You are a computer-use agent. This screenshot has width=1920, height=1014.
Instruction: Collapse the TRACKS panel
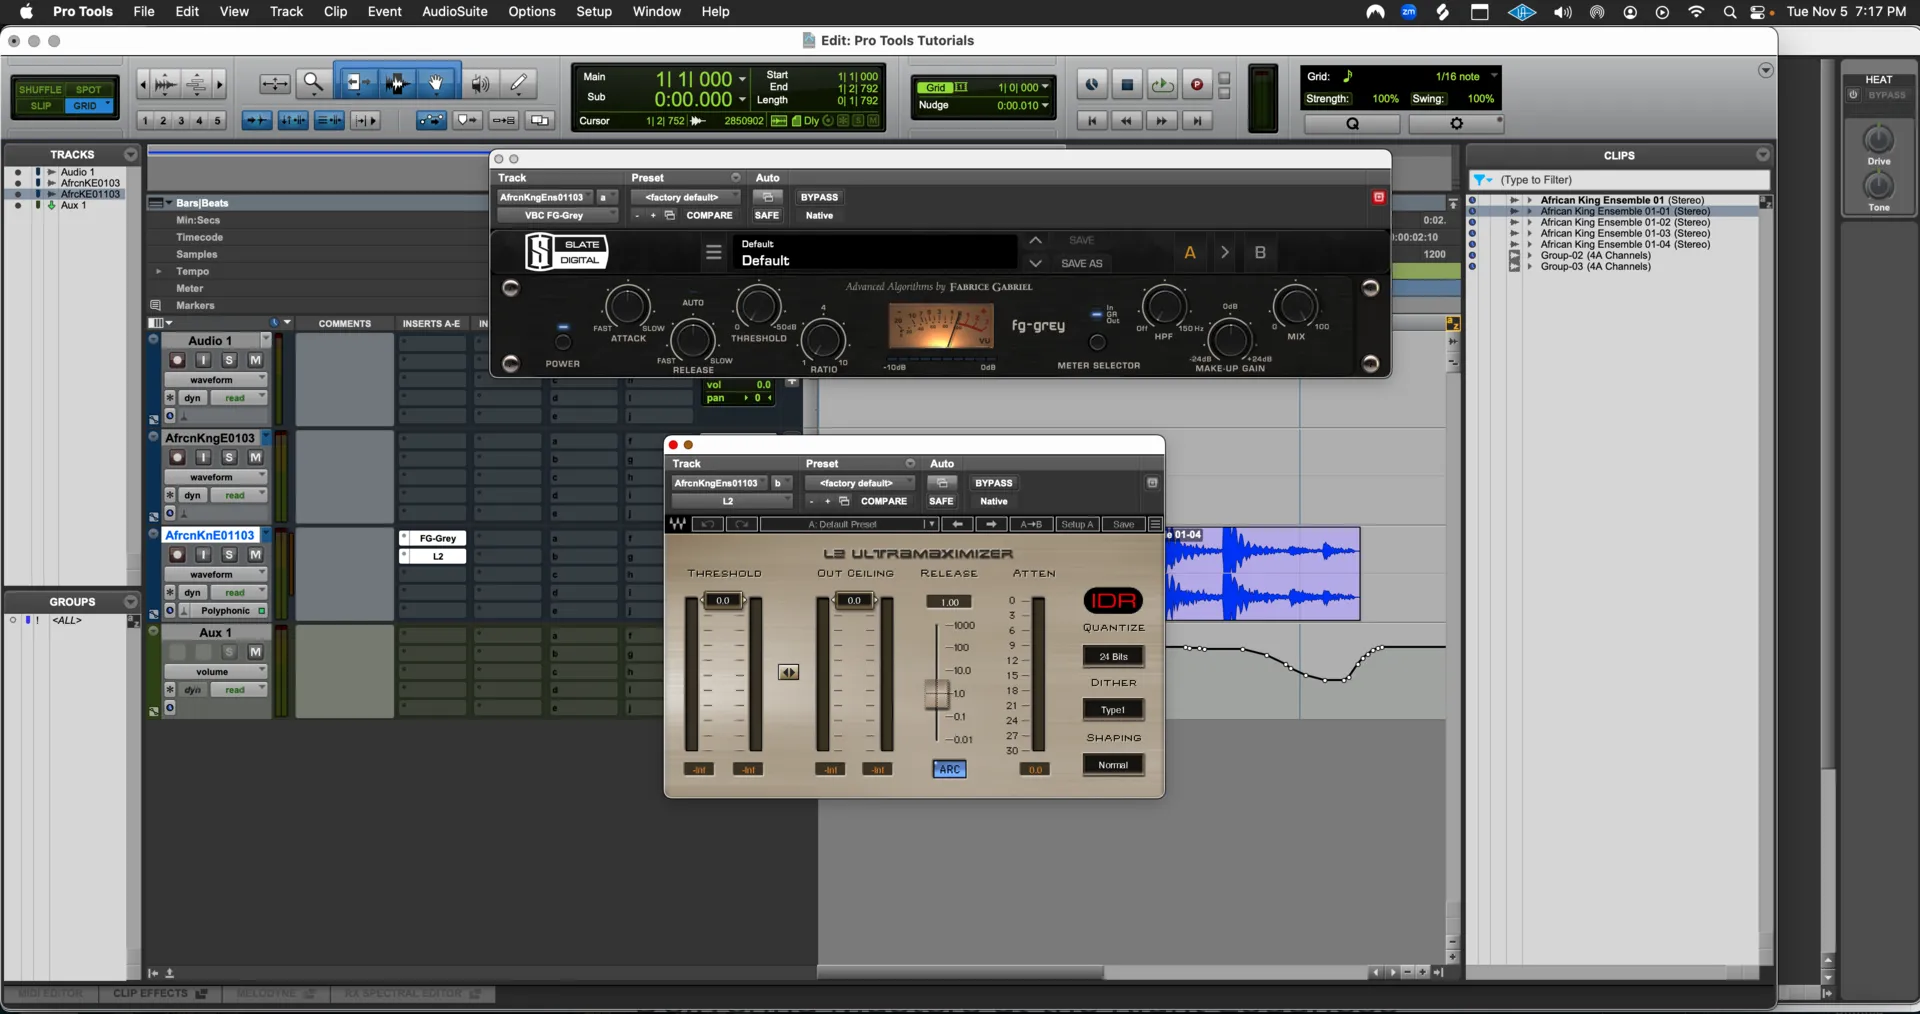pyautogui.click(x=131, y=154)
